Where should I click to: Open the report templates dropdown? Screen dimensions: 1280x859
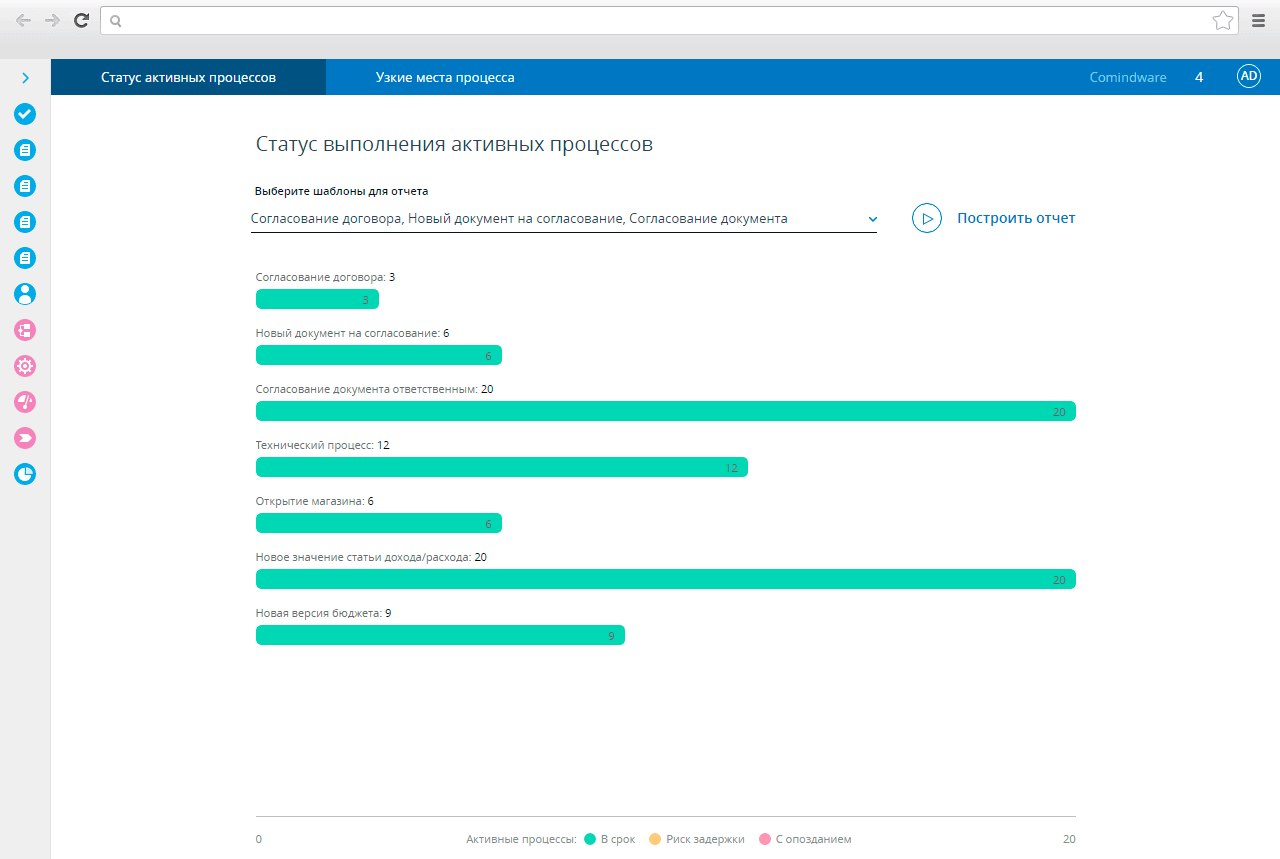tap(564, 219)
